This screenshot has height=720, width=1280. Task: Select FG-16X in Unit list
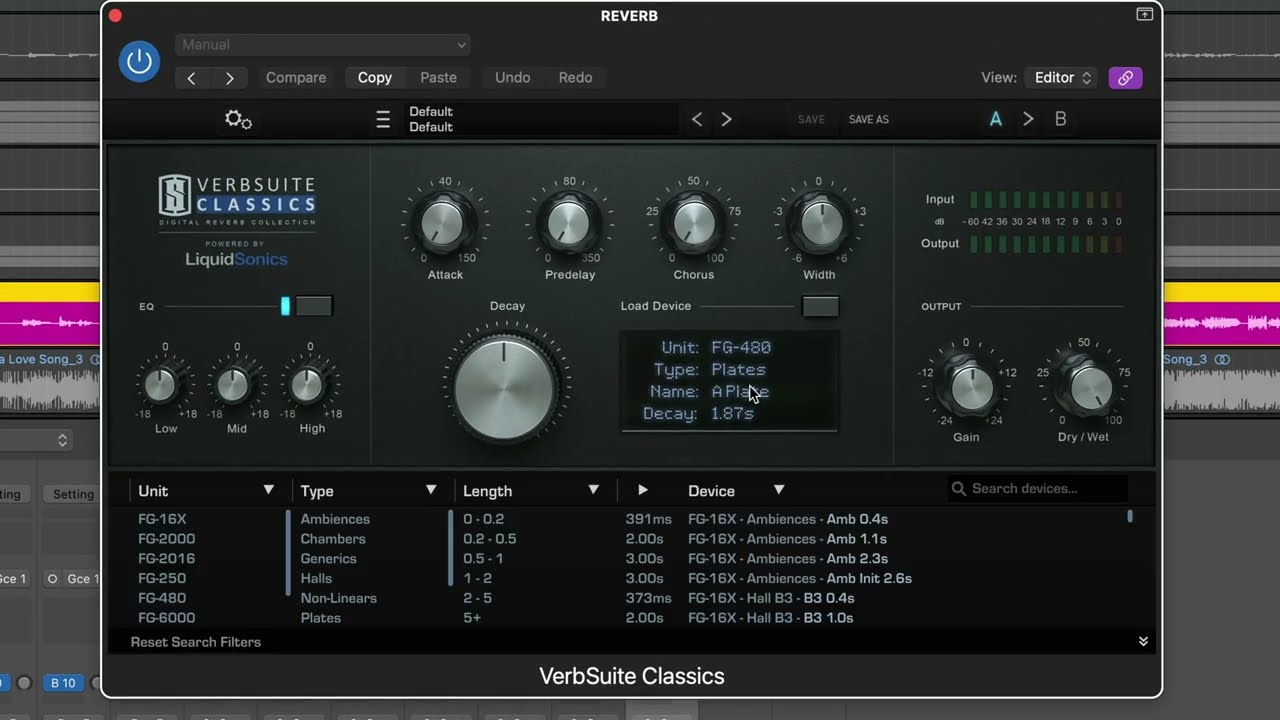162,519
